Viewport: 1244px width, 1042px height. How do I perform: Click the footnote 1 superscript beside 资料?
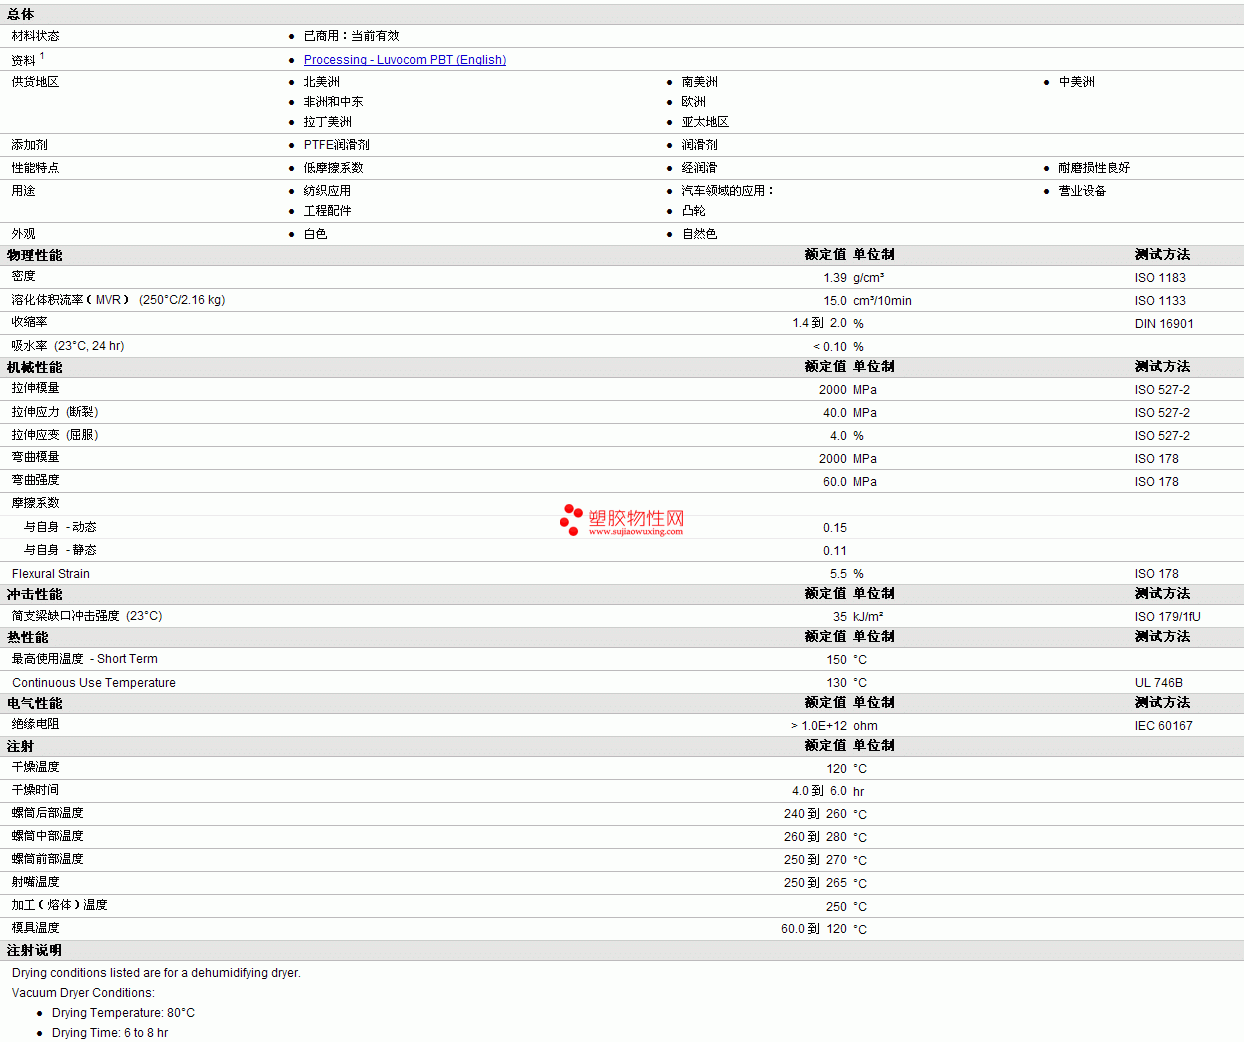pos(42,56)
